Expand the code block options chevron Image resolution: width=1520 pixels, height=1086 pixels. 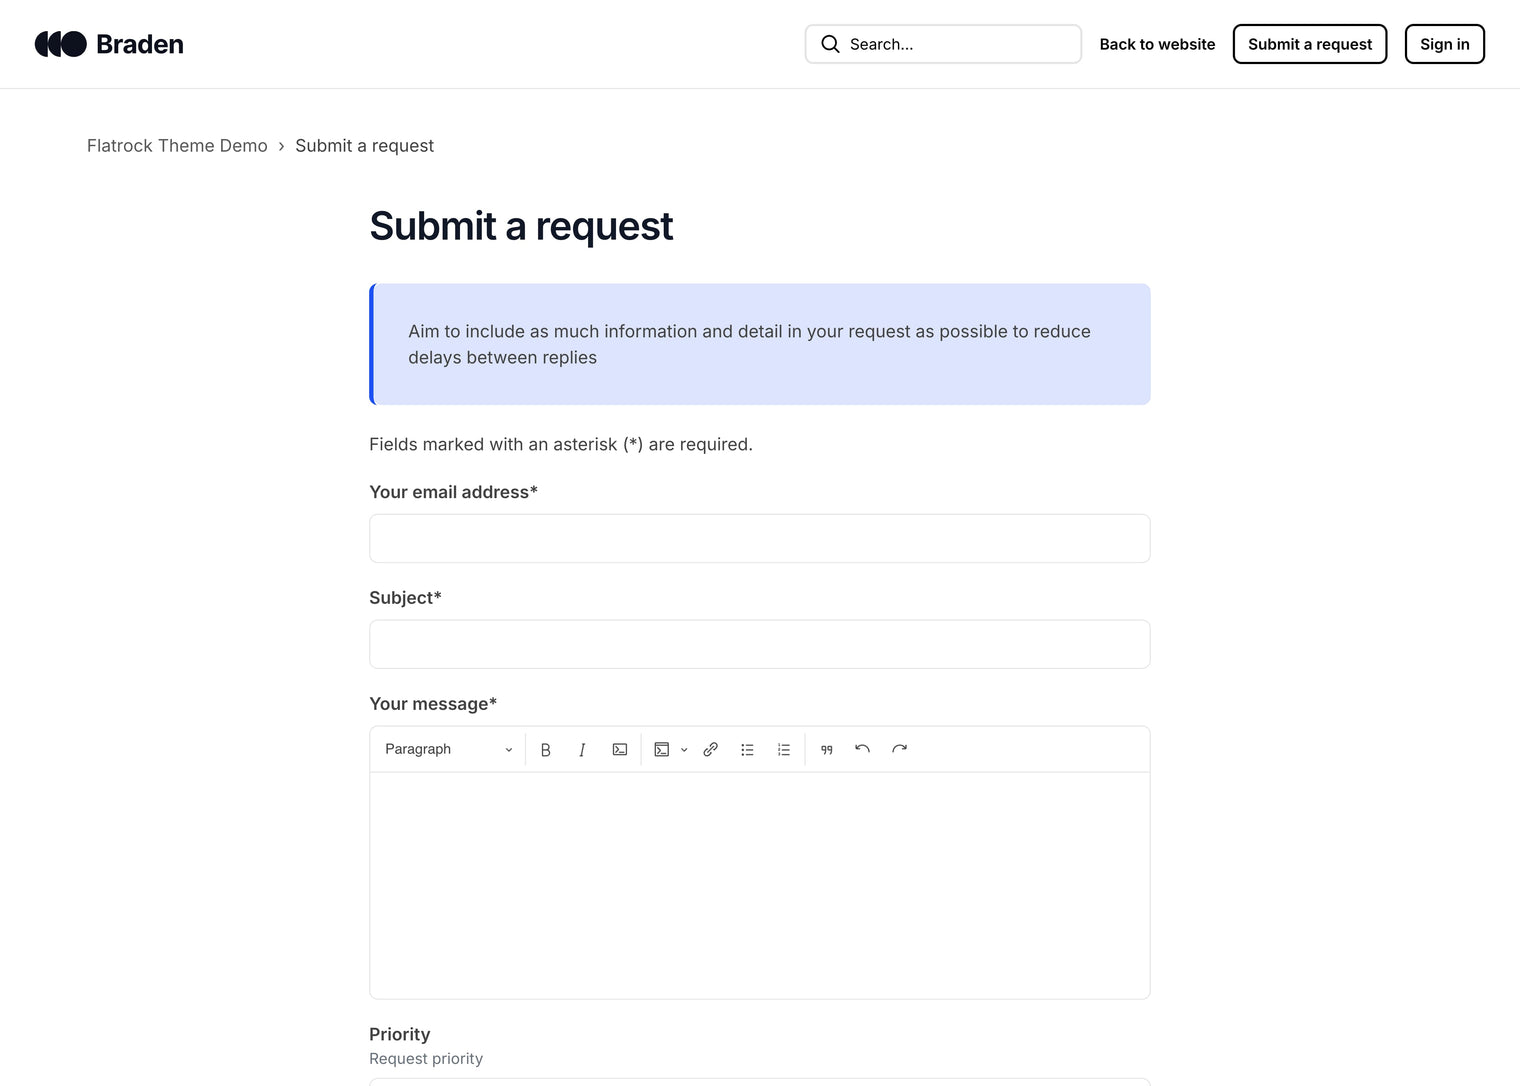click(x=684, y=749)
